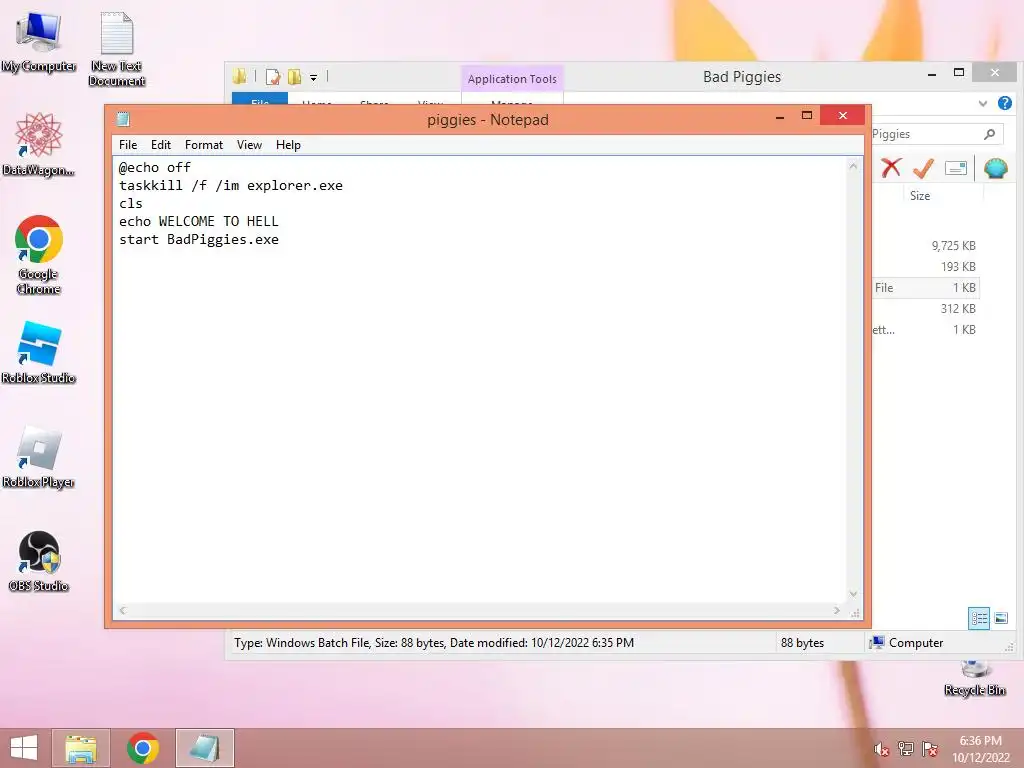Open the quick access toolbar customize dropdown

(313, 78)
